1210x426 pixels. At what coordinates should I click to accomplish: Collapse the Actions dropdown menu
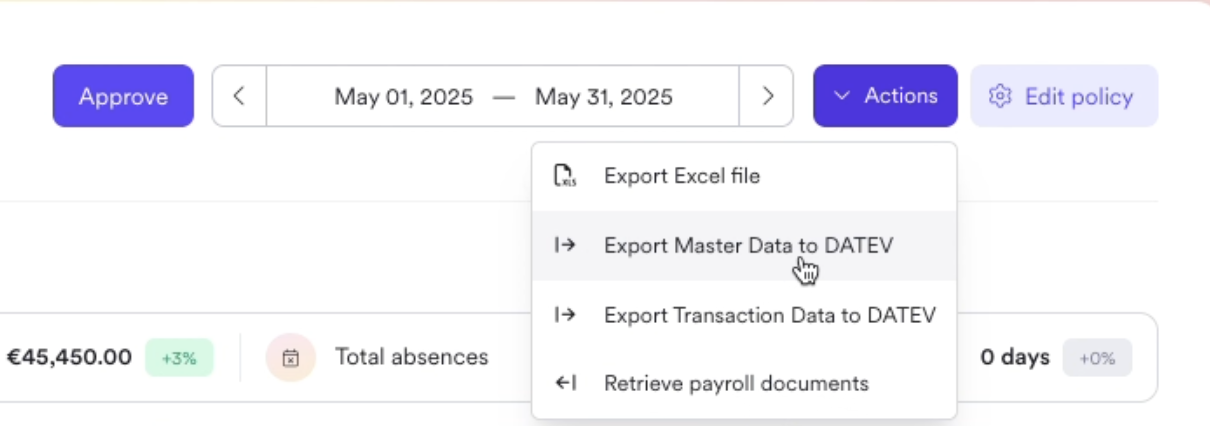[x=885, y=96]
